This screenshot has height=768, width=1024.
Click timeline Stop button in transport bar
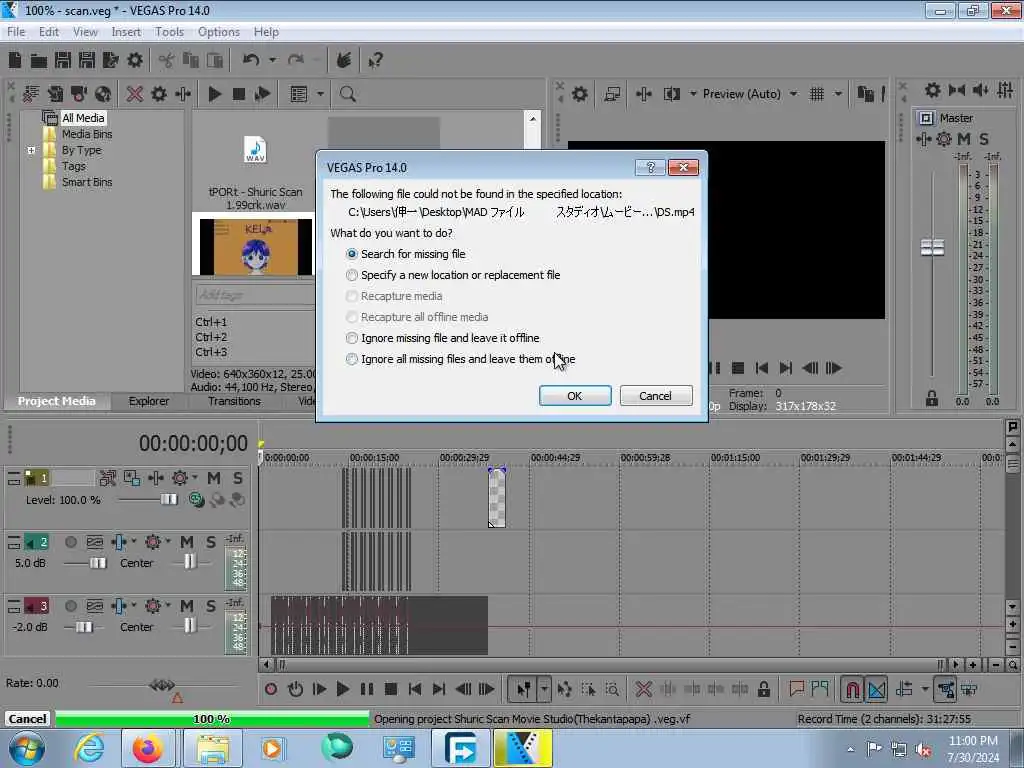click(391, 689)
